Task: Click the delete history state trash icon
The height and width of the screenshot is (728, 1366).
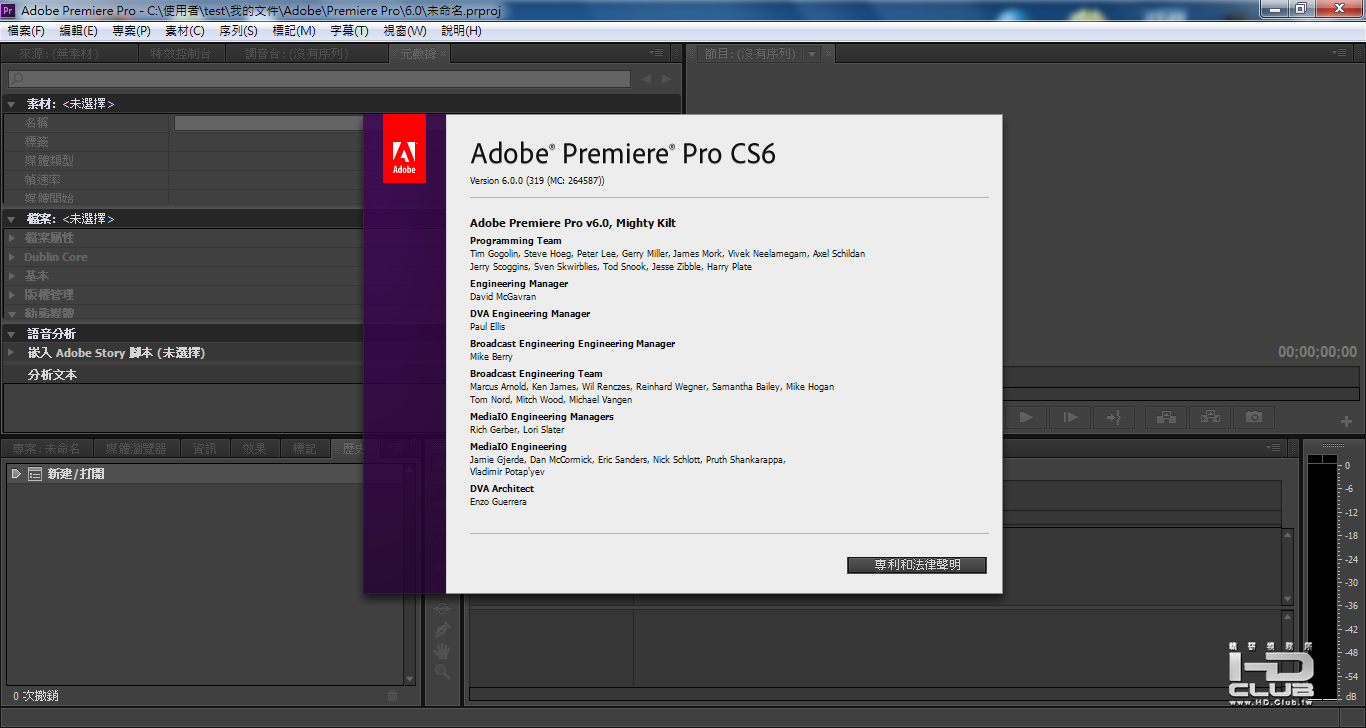Action: 392,696
